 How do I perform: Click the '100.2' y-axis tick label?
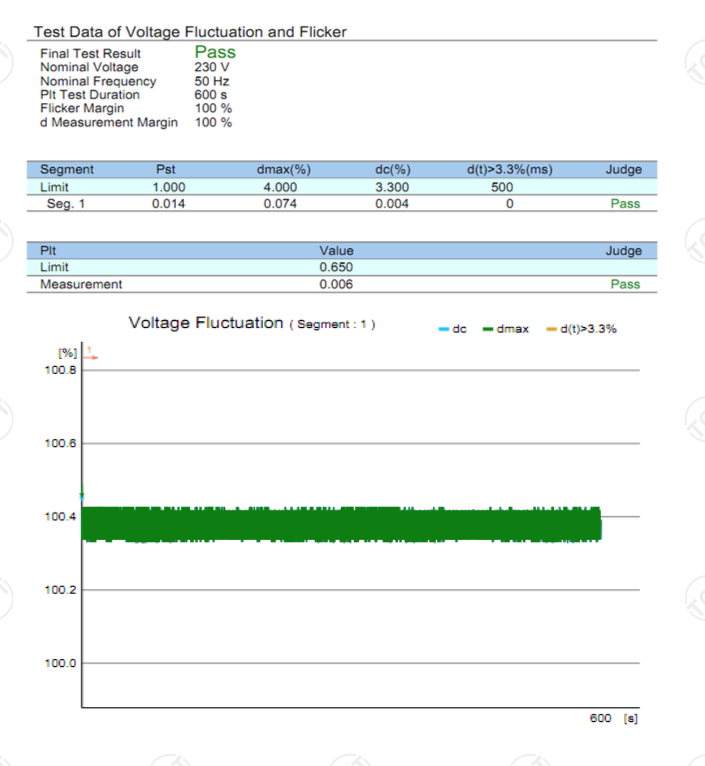click(60, 590)
